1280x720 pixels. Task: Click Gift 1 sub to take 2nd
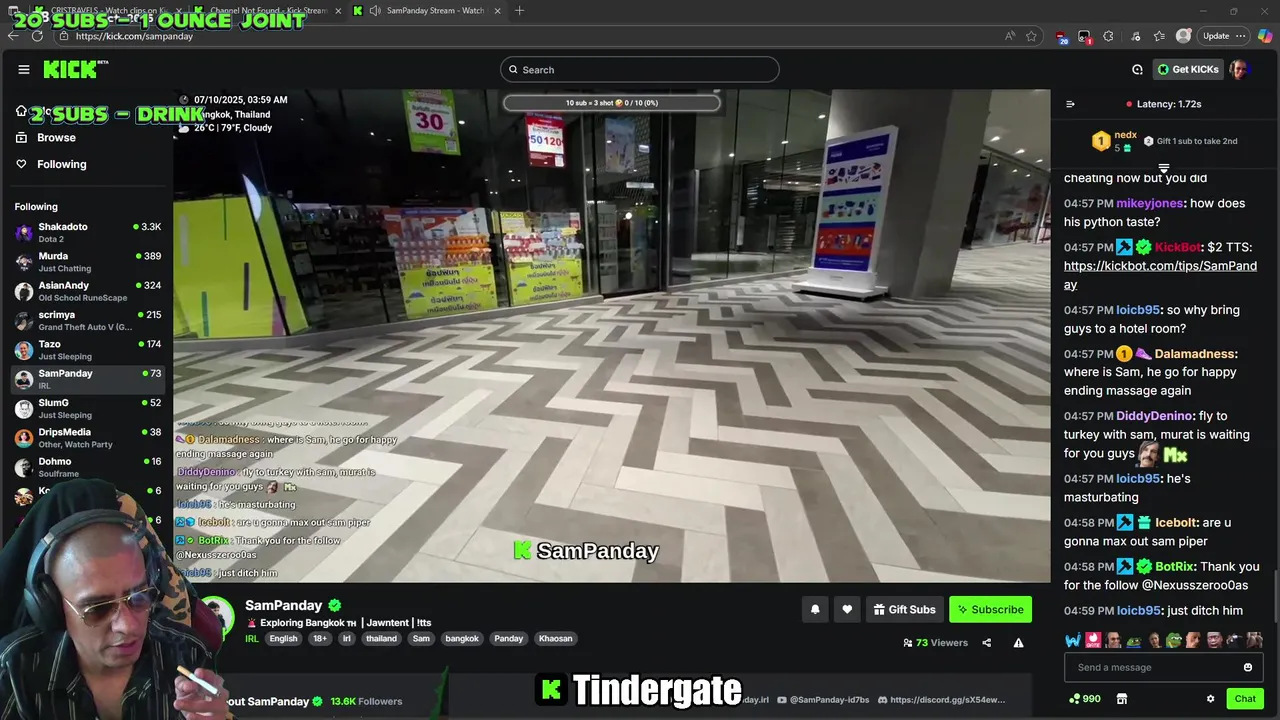1190,141
